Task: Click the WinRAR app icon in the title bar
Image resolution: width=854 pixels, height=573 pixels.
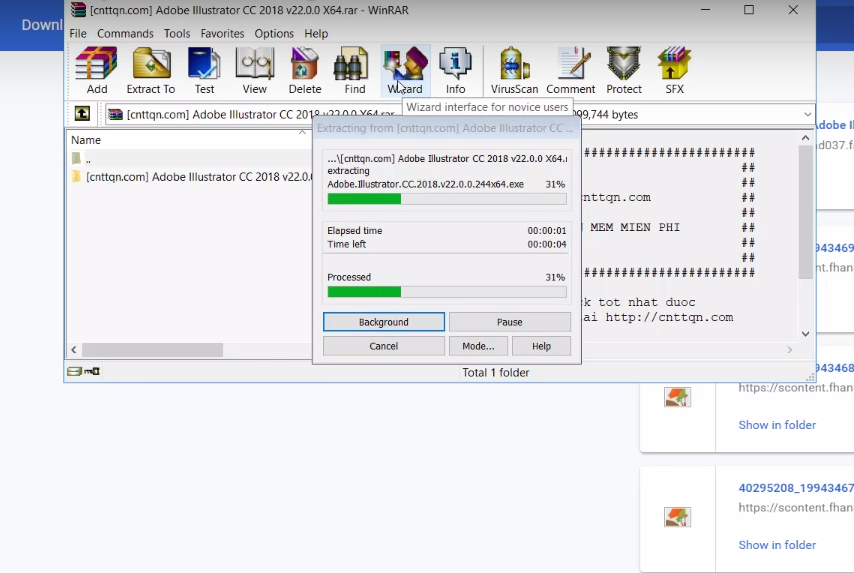Action: coord(78,10)
